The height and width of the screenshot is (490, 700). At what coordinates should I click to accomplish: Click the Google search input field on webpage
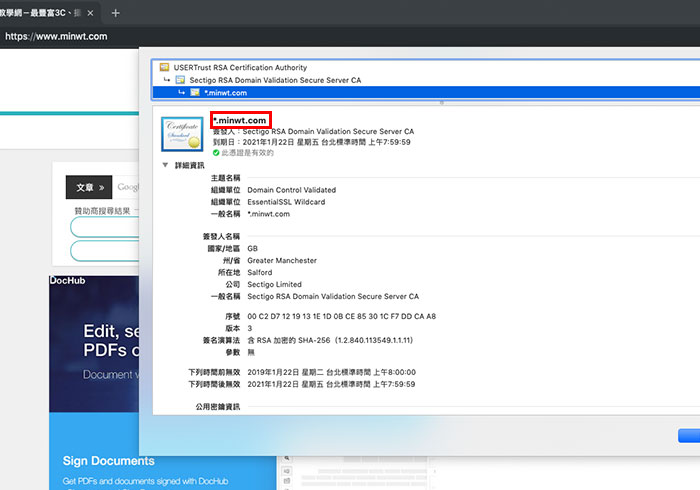pyautogui.click(x=128, y=187)
